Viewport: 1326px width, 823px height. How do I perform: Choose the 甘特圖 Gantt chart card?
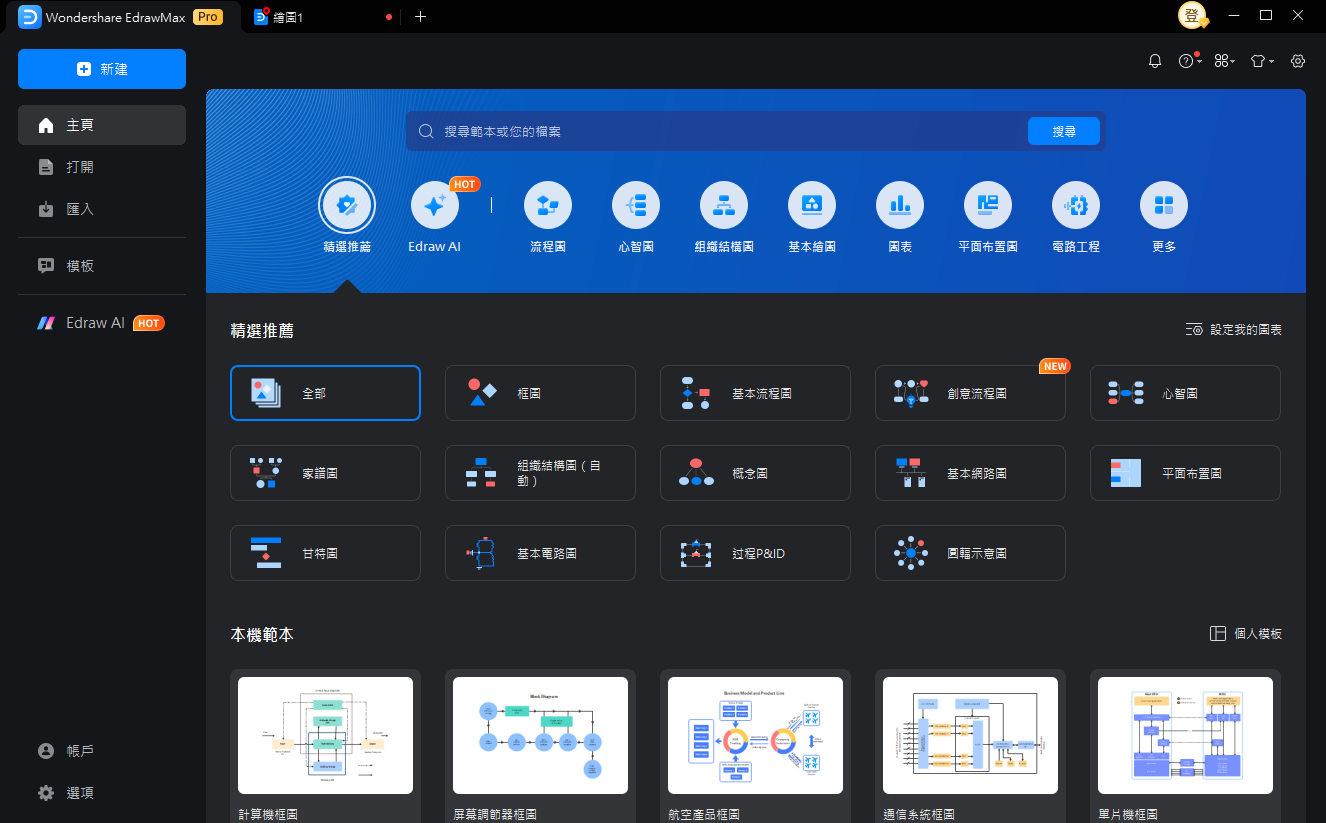pos(325,553)
